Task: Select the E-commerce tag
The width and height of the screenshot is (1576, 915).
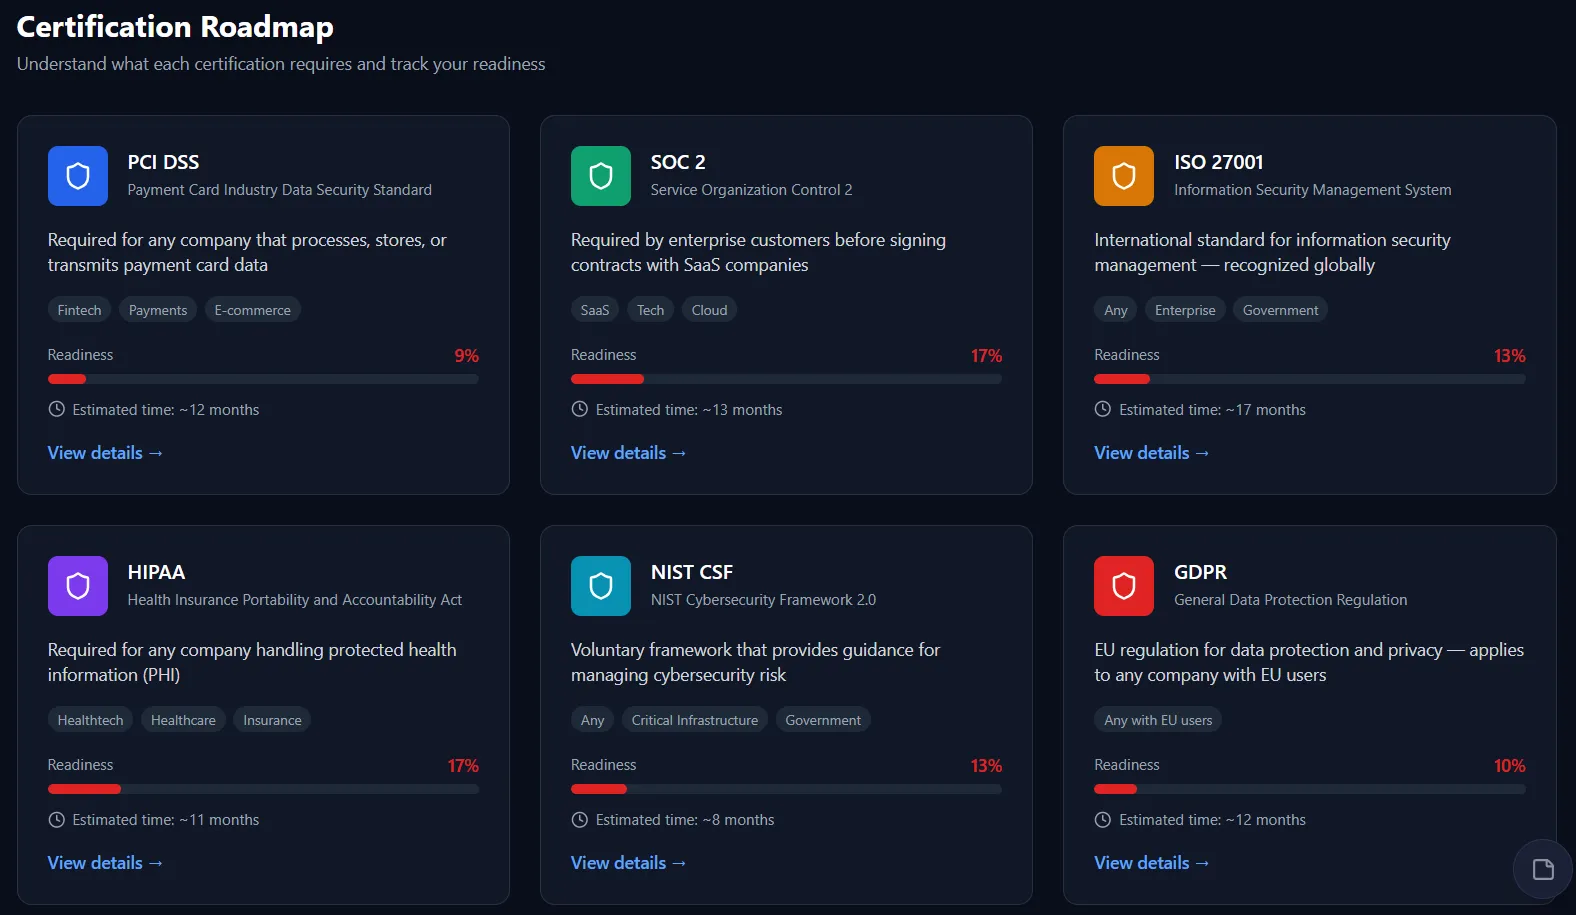Action: tap(253, 310)
